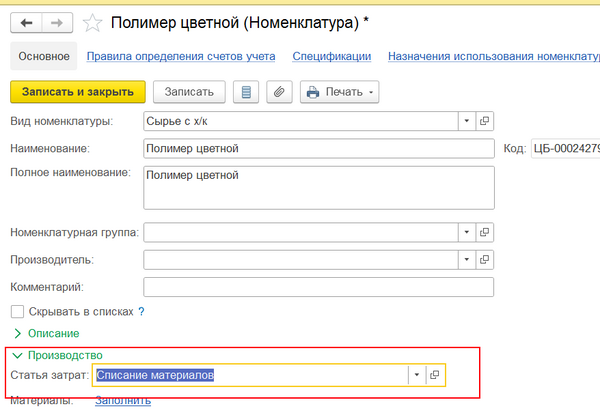600x413 pixels.
Task: Open the Номенклатурная группа linked item icon
Action: click(x=485, y=232)
